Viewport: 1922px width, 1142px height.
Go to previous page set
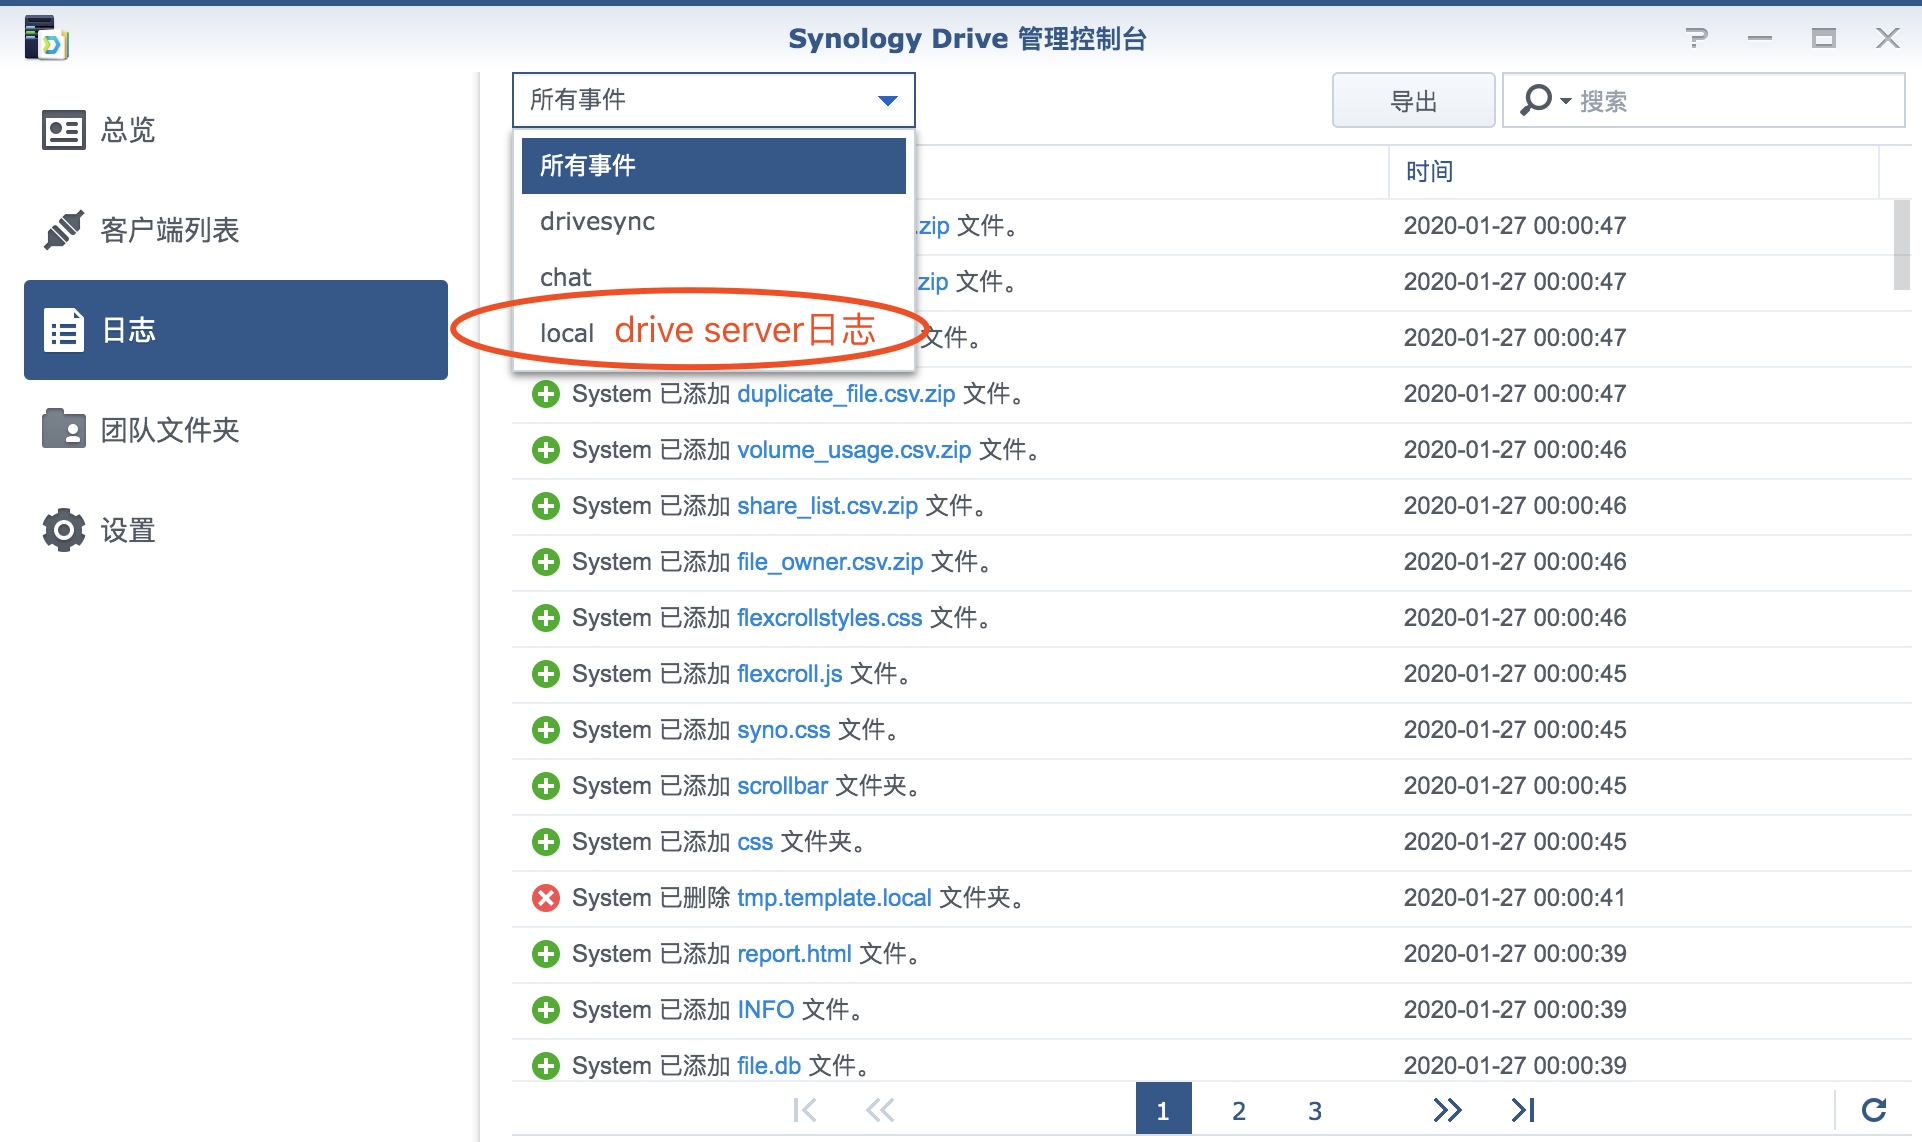[x=880, y=1110]
